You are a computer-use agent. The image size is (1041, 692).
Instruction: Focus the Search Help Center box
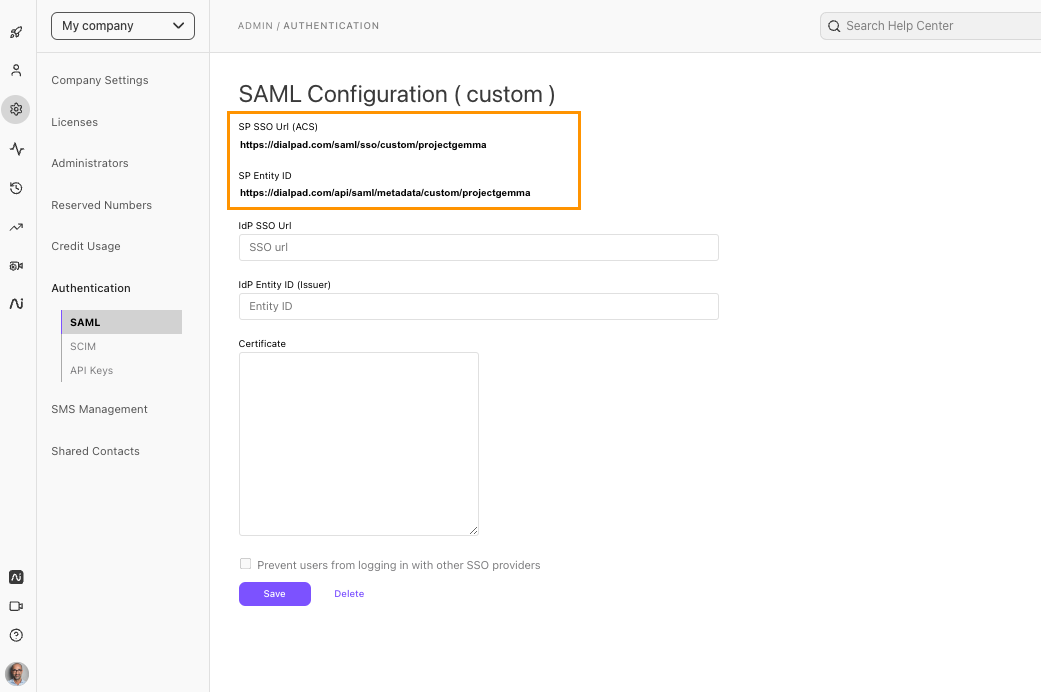tap(930, 26)
